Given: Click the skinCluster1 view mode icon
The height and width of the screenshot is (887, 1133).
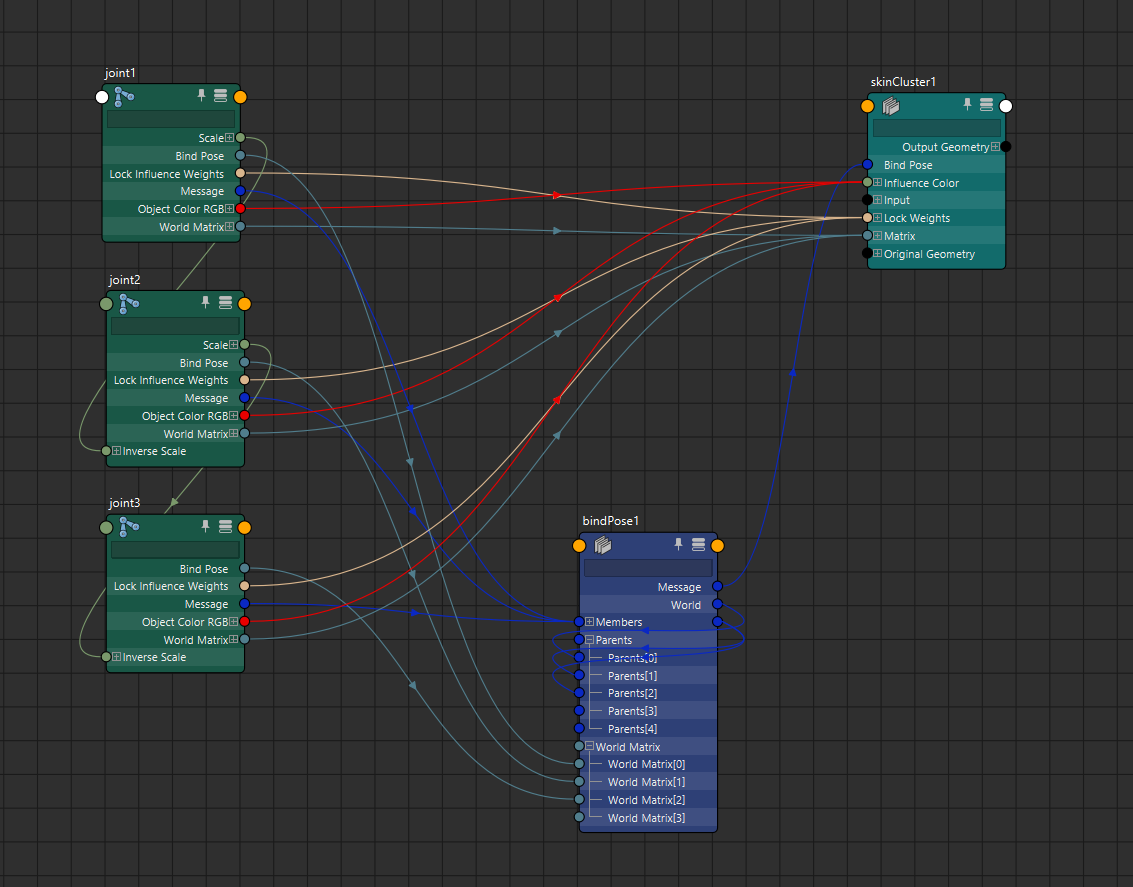Looking at the screenshot, I should (986, 104).
